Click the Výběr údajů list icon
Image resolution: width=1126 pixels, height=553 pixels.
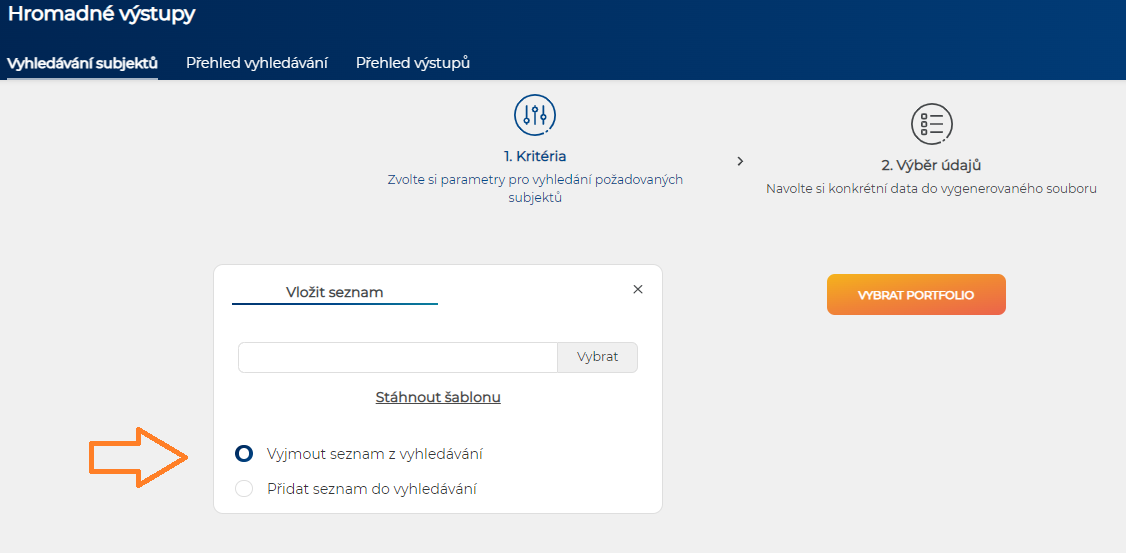(x=931, y=124)
